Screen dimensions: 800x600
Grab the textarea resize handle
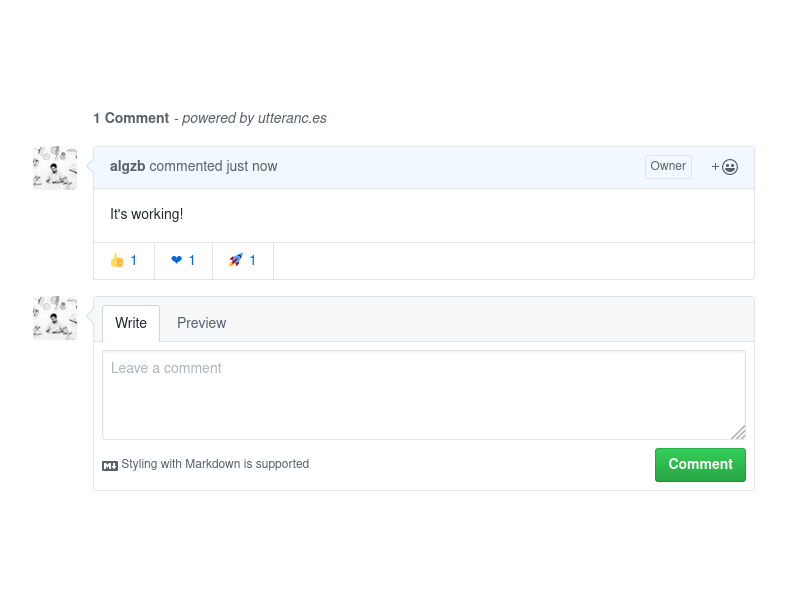738,432
